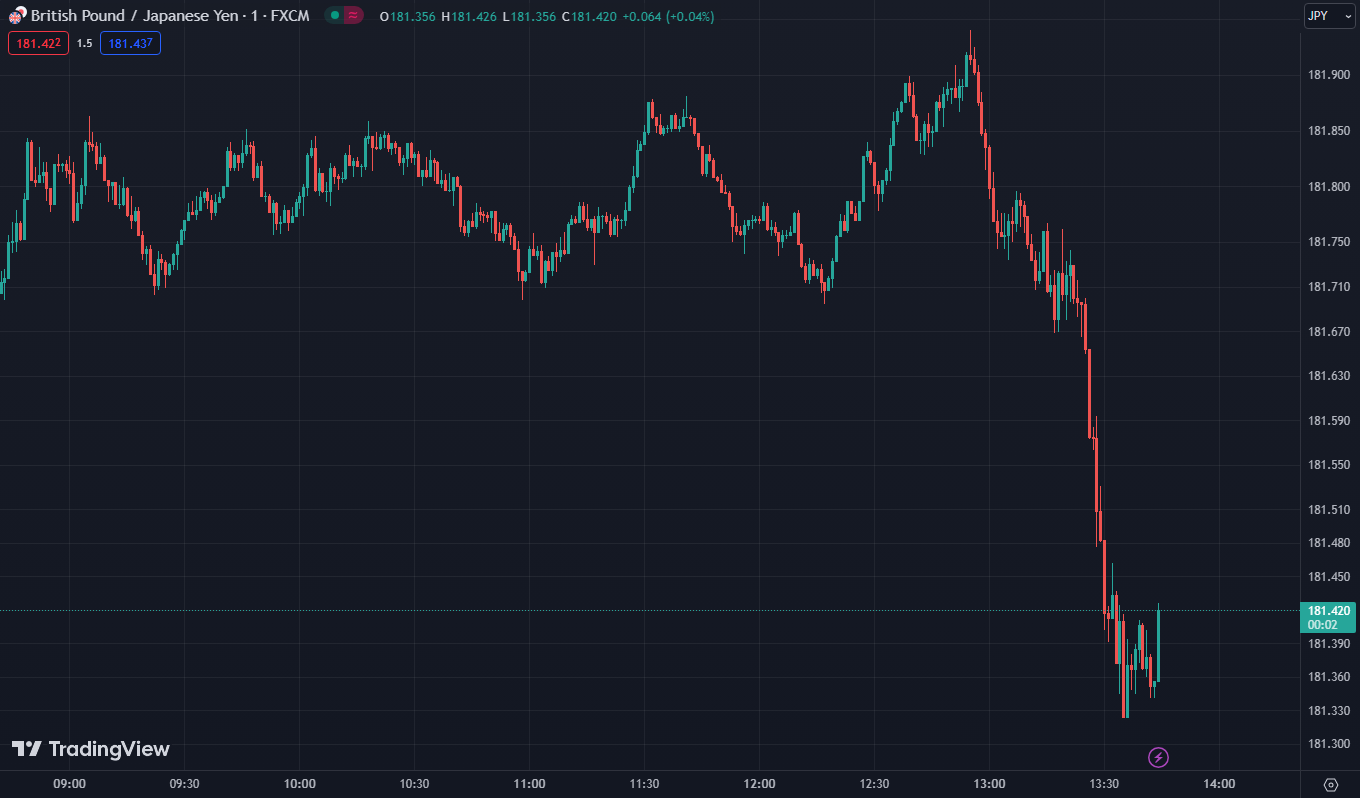Click the 11:30 time axis label

[644, 783]
